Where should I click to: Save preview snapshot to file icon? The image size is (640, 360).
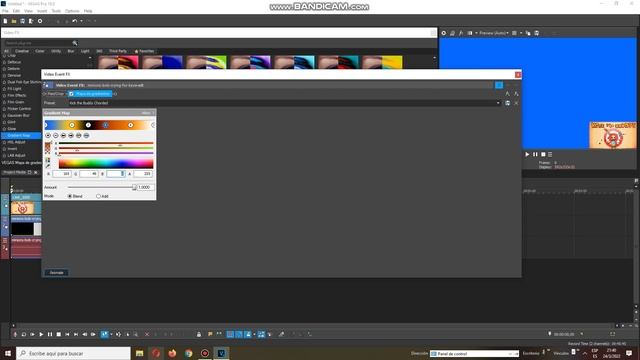[x=537, y=33]
